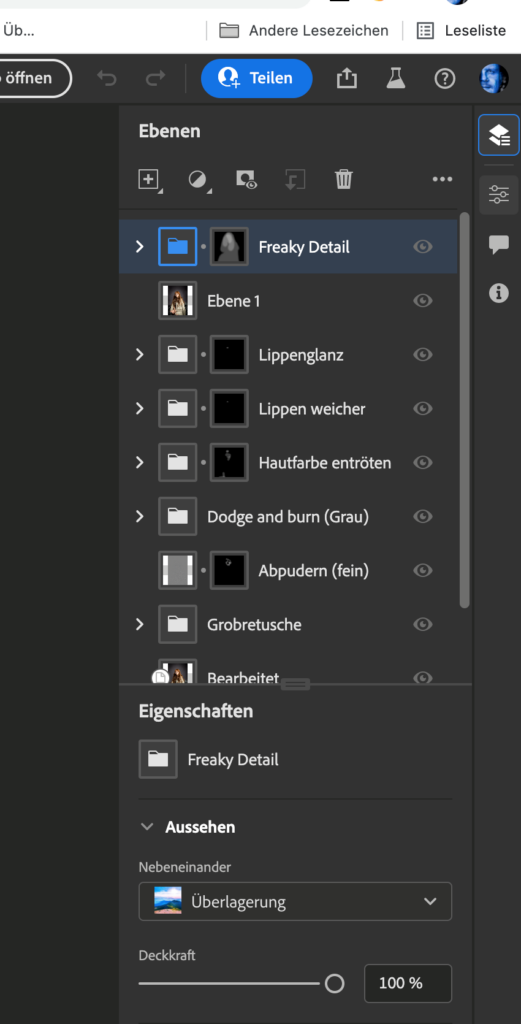Expand the Grobretusche folder
521x1024 pixels.
[139, 624]
